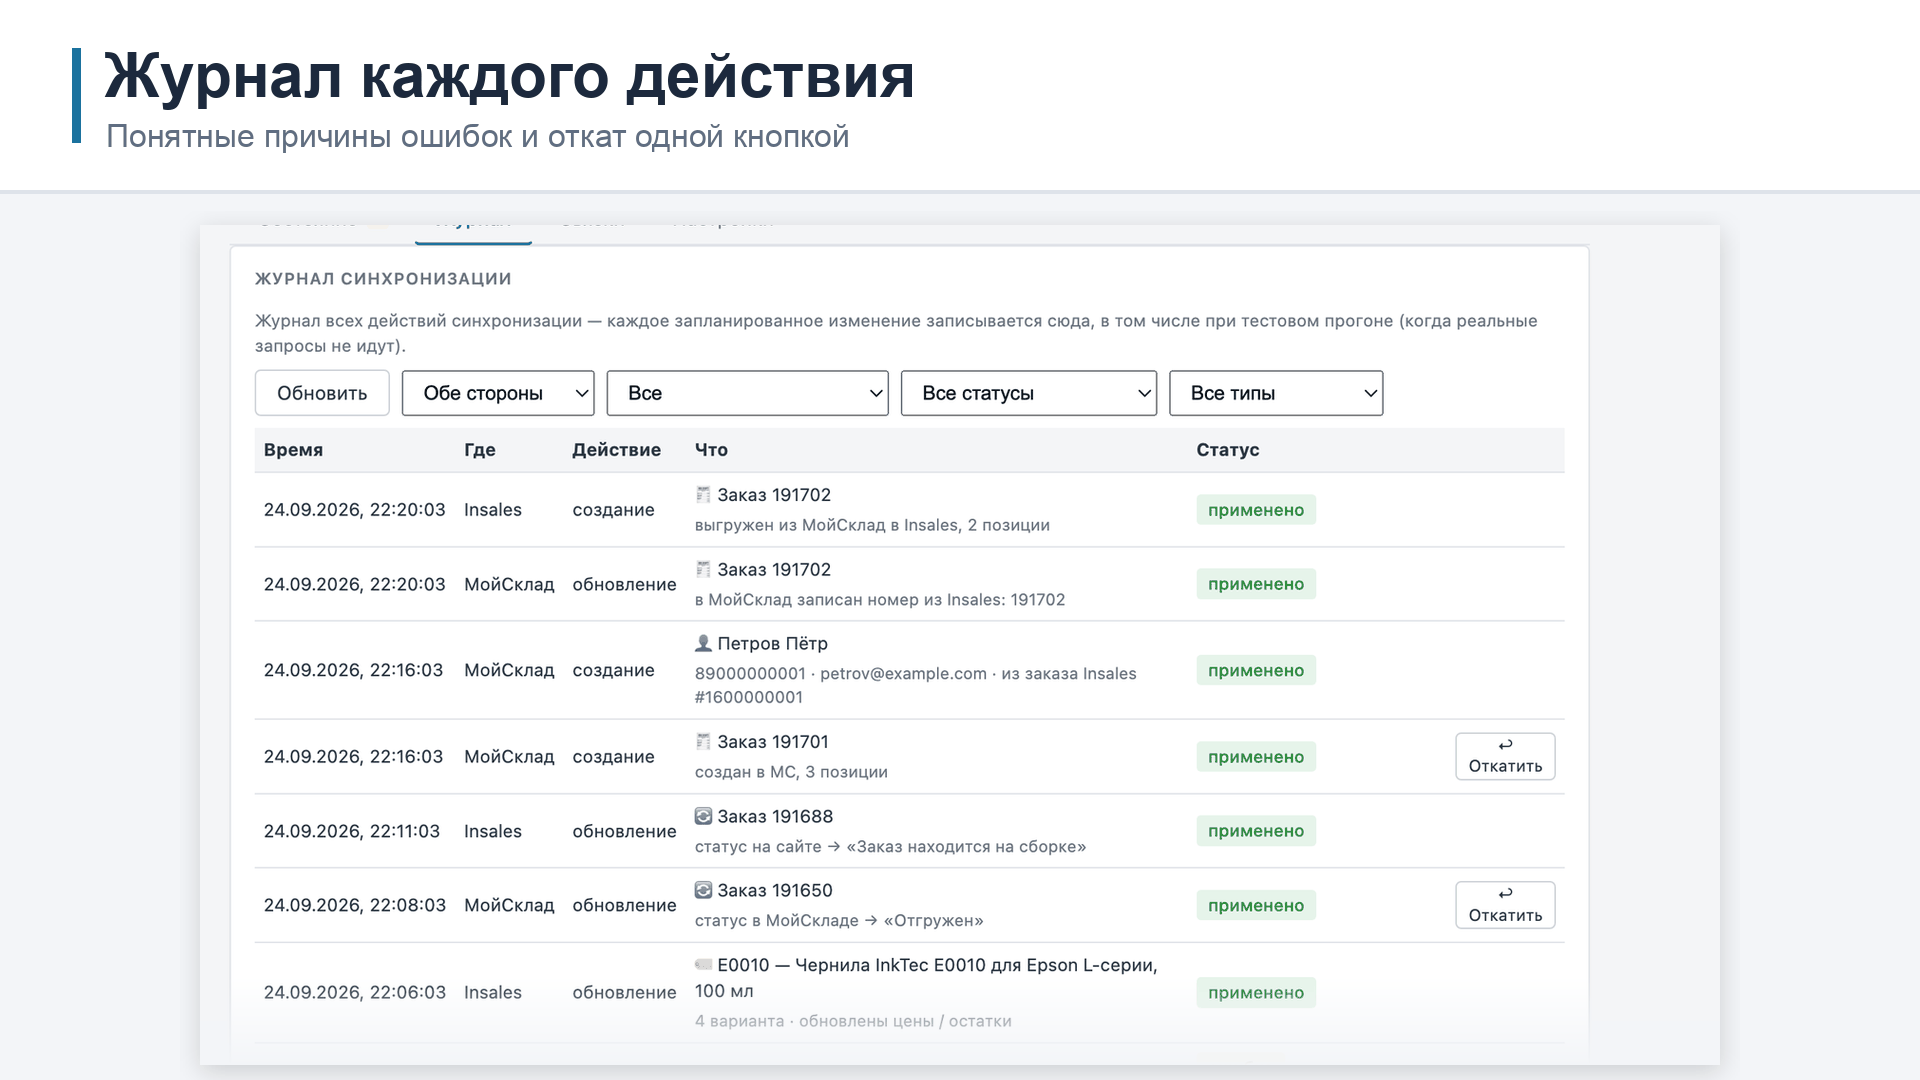The height and width of the screenshot is (1080, 1920).
Task: Click sync icon beside Заказ 191688
Action: coord(703,816)
